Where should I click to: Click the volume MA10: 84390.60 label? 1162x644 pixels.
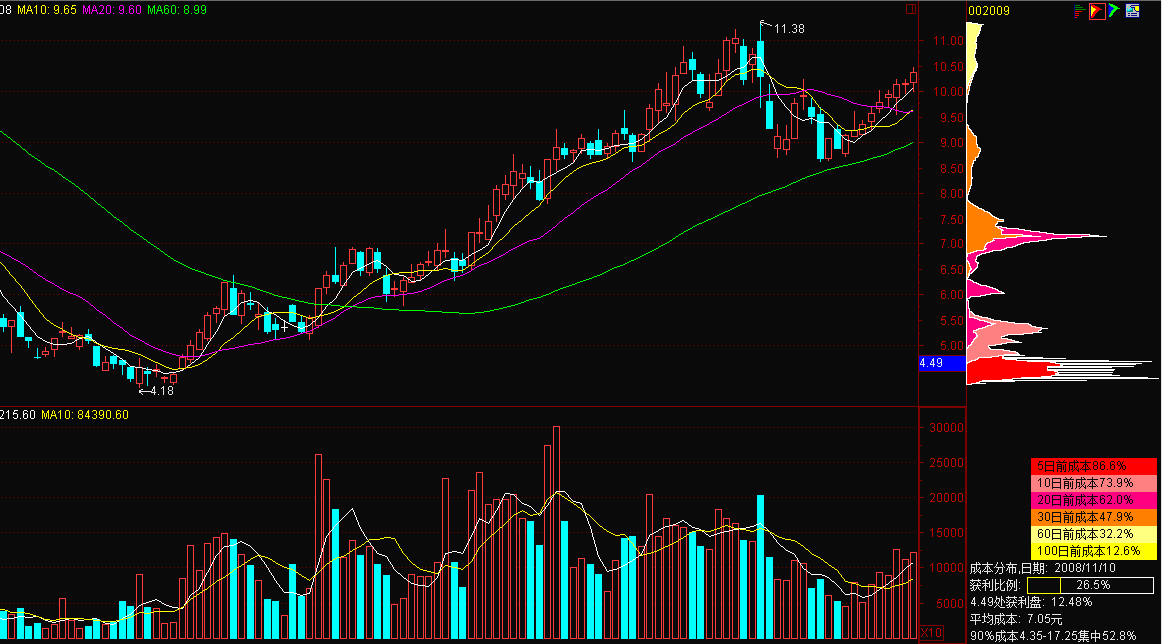tap(84, 415)
